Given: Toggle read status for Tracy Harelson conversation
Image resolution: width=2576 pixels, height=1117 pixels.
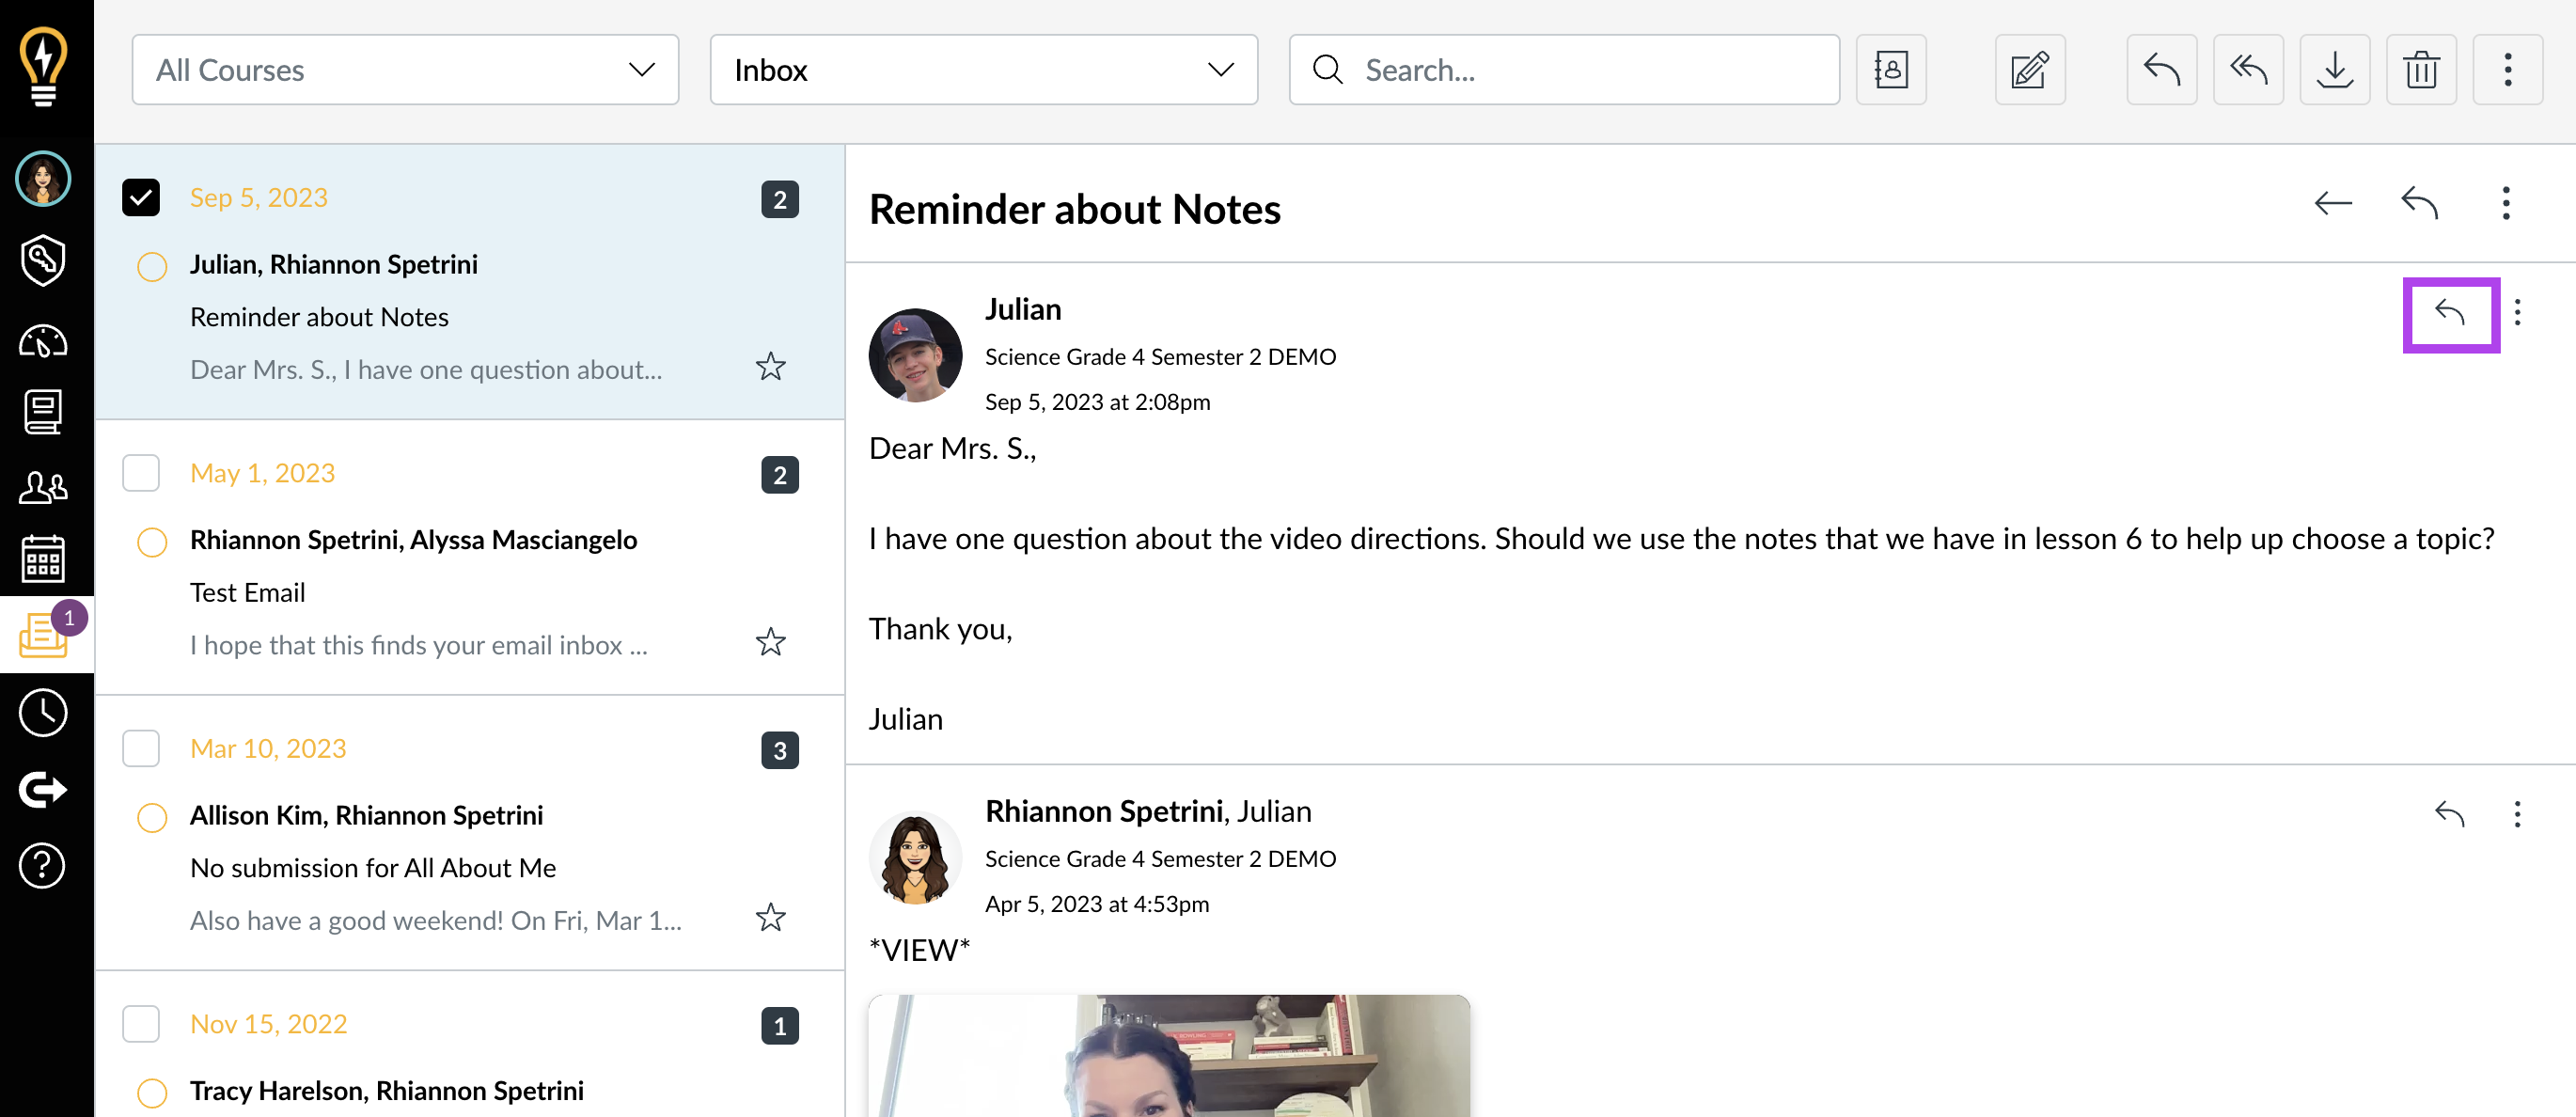Looking at the screenshot, I should click(152, 1093).
